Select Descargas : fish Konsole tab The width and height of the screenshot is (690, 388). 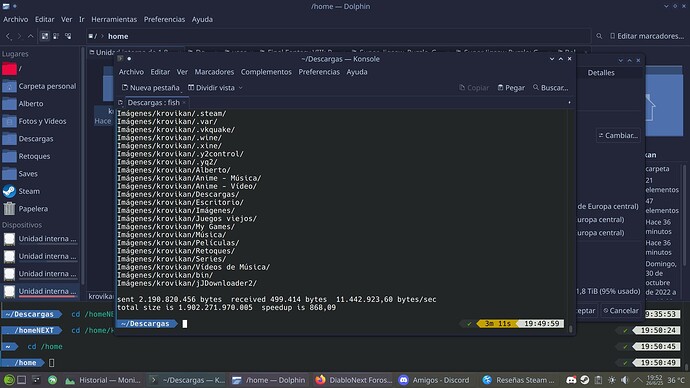[x=153, y=102]
